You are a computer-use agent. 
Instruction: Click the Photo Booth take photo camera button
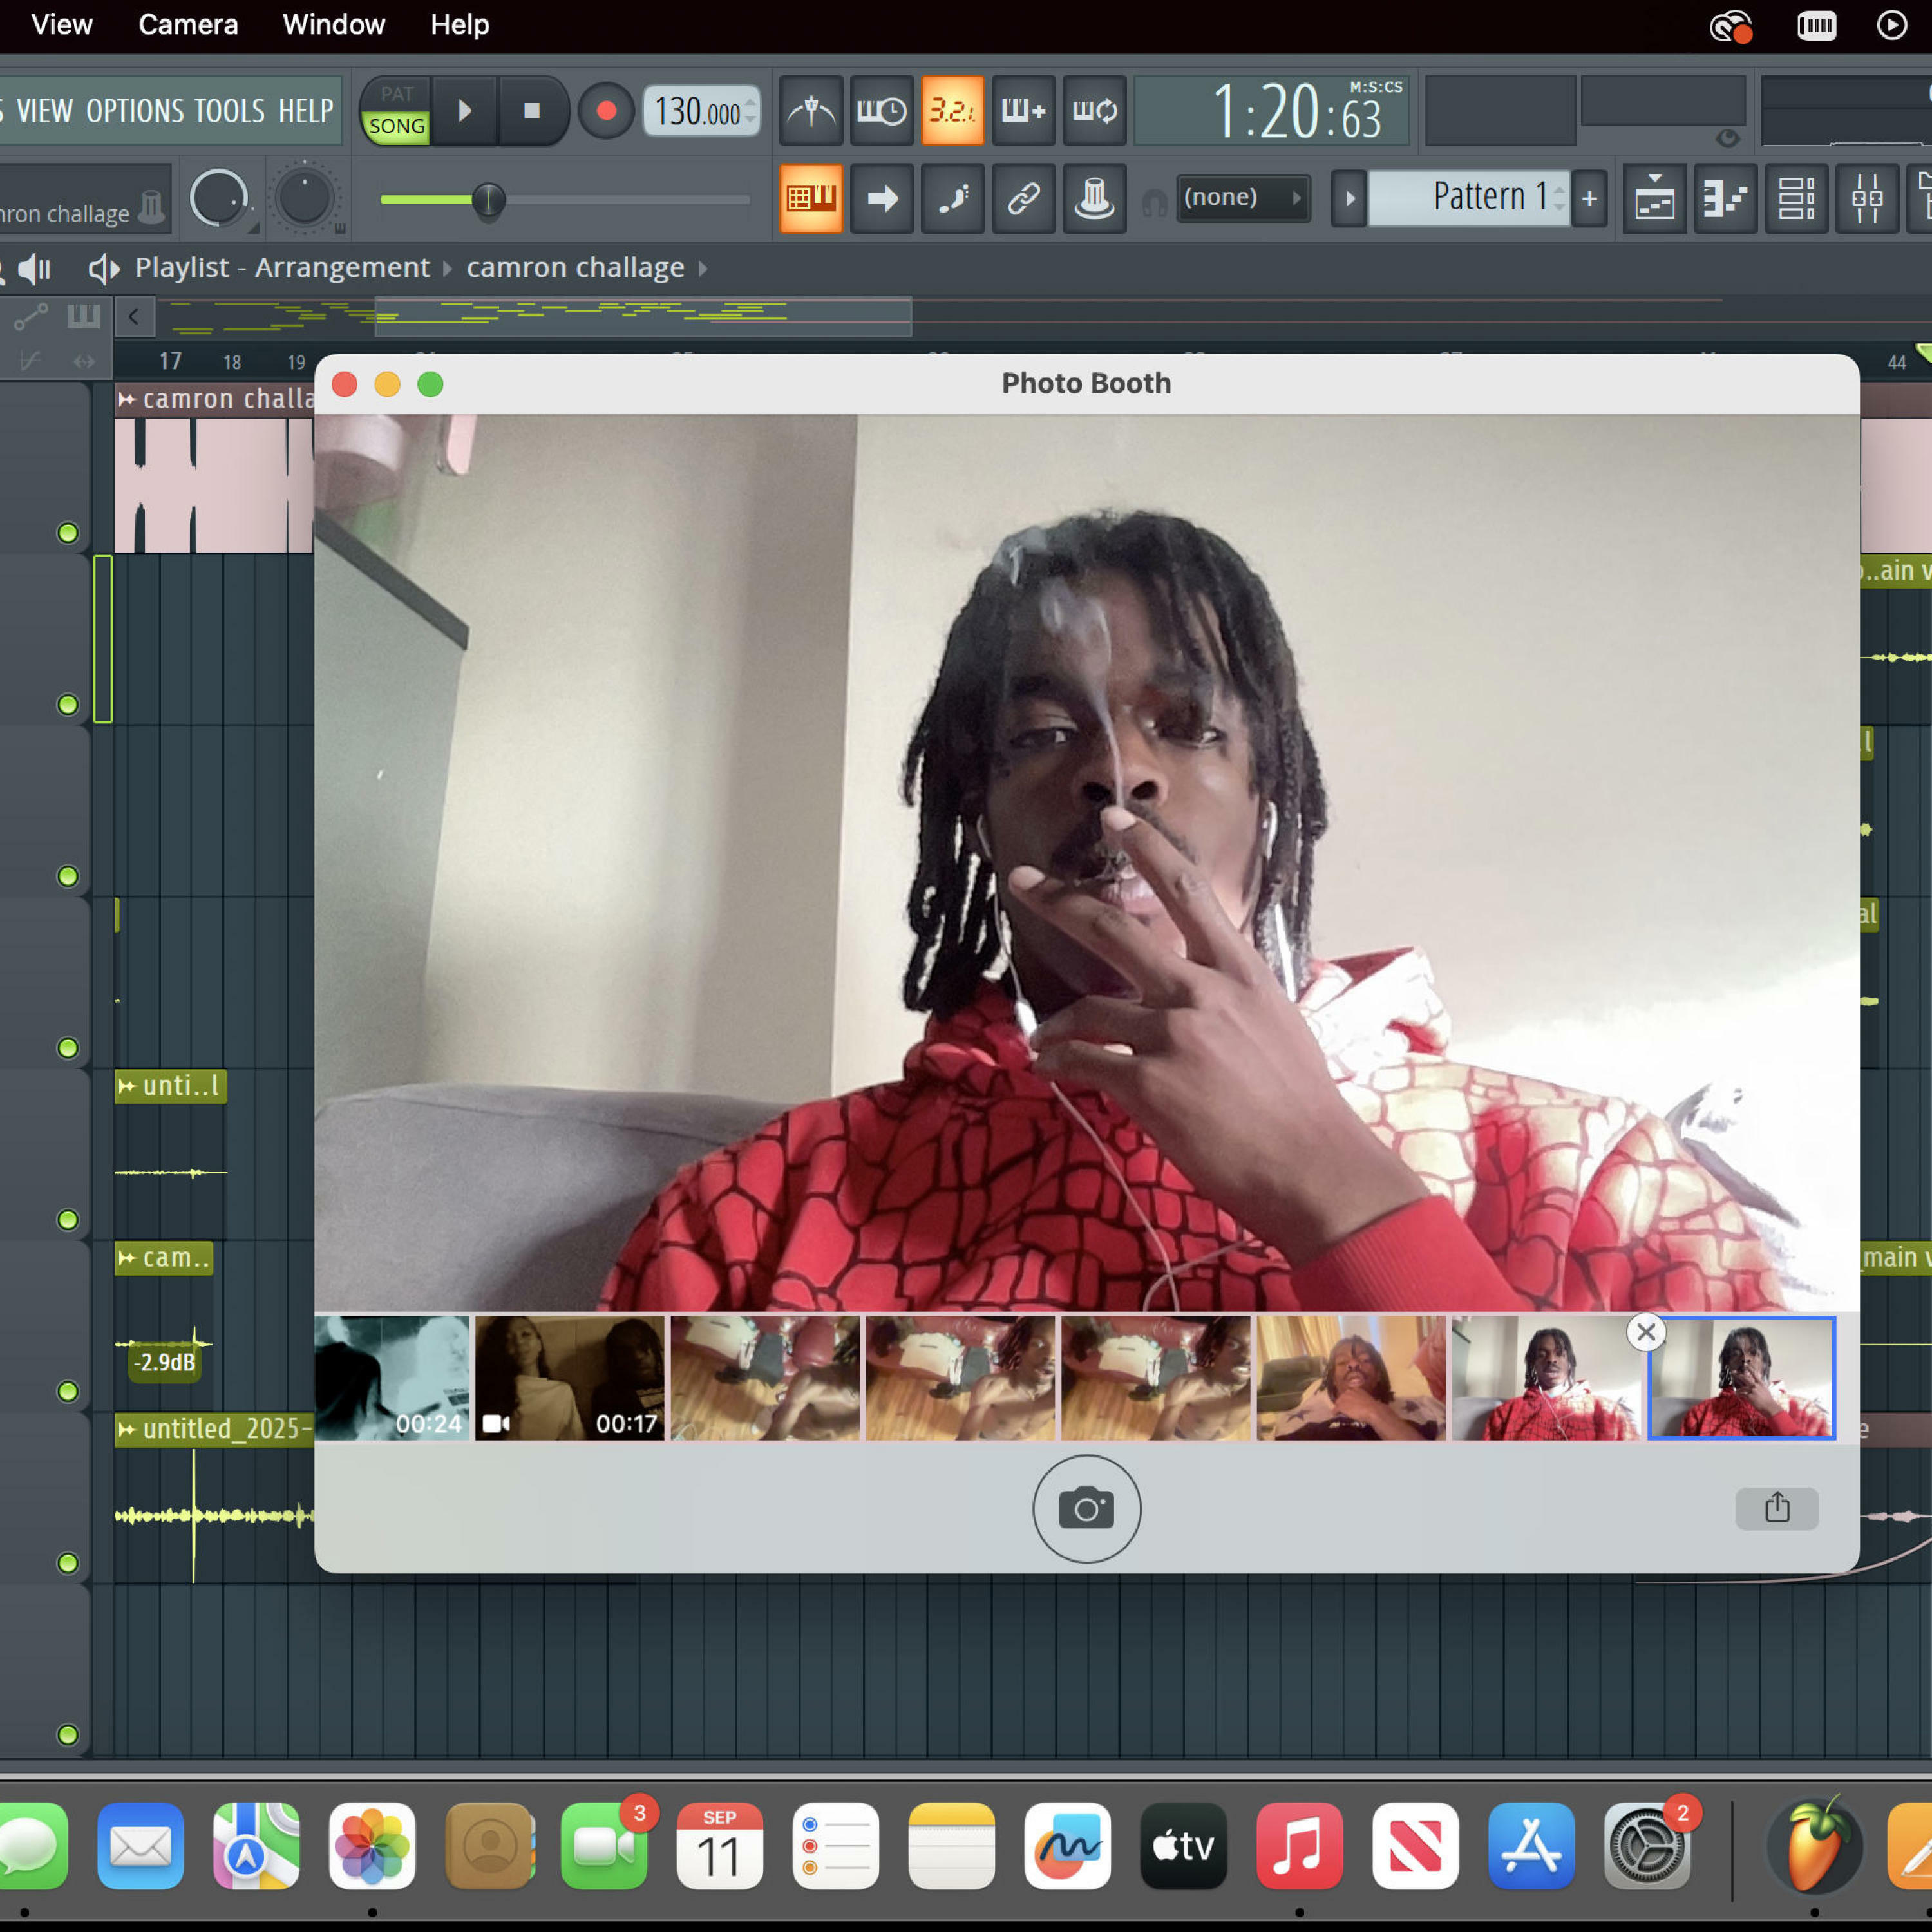click(x=1086, y=1508)
